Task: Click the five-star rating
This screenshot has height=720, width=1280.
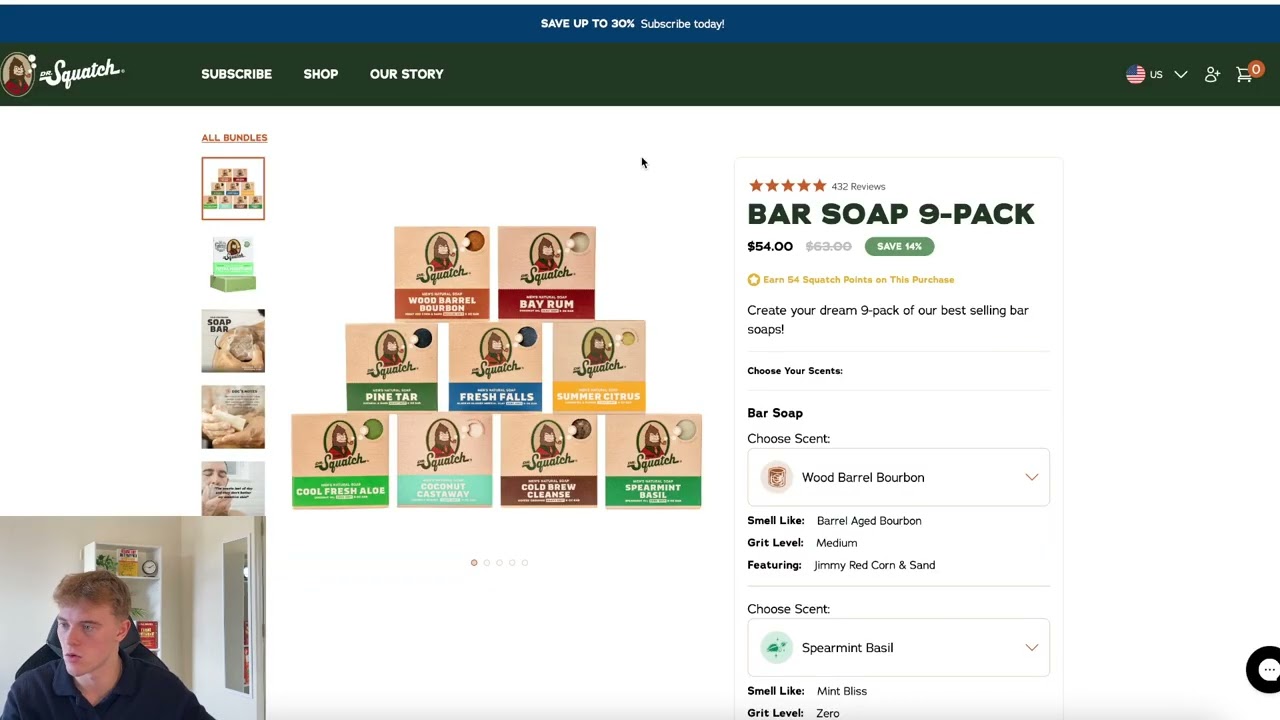Action: point(787,186)
